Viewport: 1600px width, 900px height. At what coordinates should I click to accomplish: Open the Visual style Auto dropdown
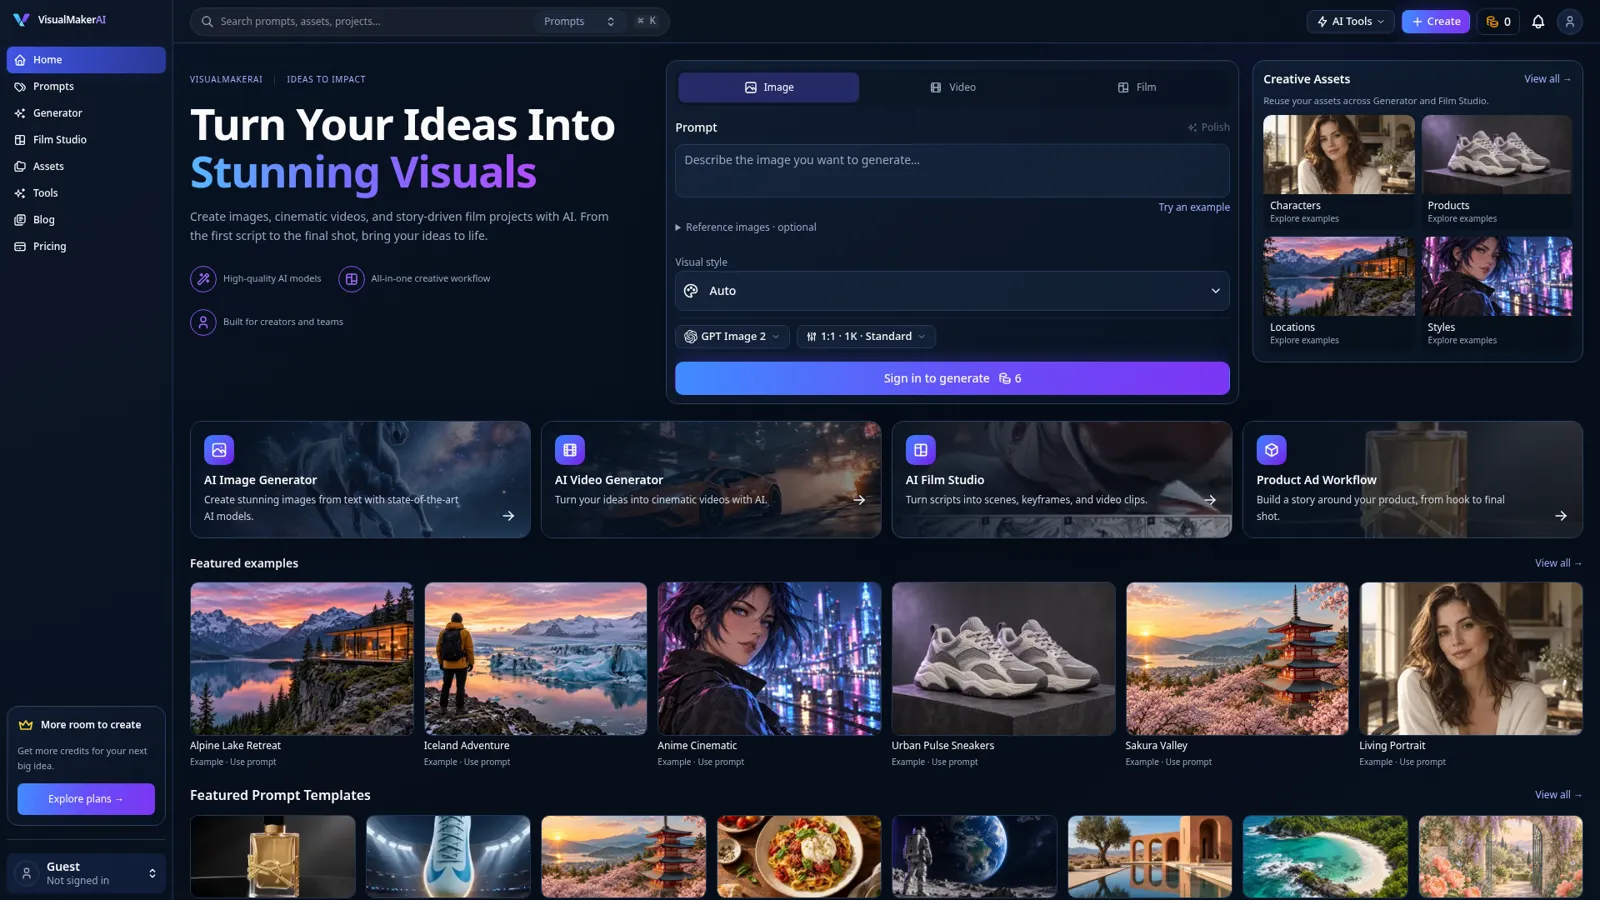tap(952, 291)
